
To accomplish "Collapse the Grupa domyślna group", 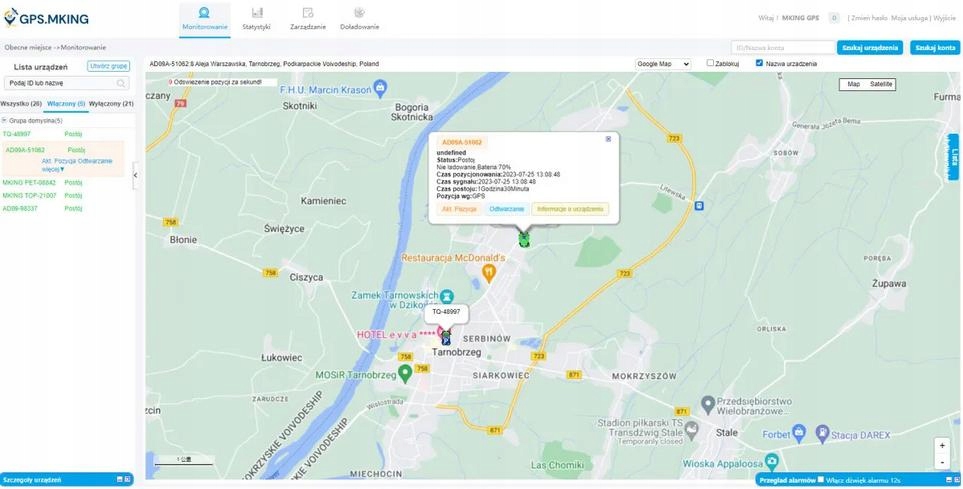I will [x=4, y=120].
